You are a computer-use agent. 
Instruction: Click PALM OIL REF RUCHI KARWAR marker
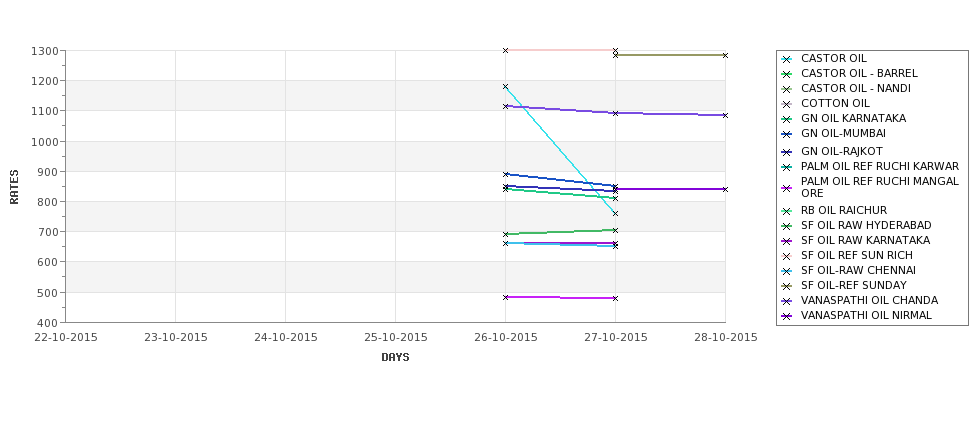pyautogui.click(x=787, y=167)
